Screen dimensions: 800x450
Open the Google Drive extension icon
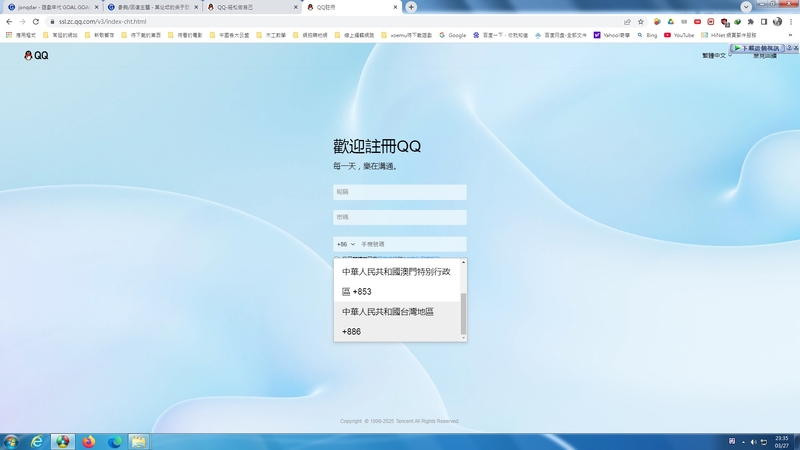click(x=670, y=21)
